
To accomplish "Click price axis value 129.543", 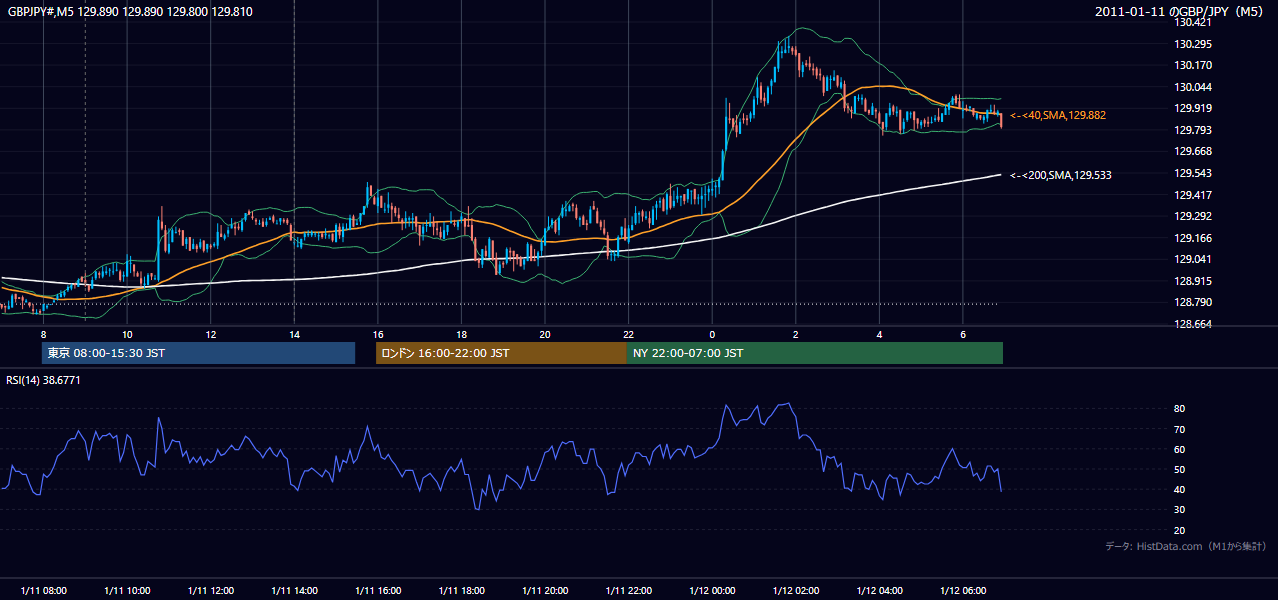I will 1193,173.
